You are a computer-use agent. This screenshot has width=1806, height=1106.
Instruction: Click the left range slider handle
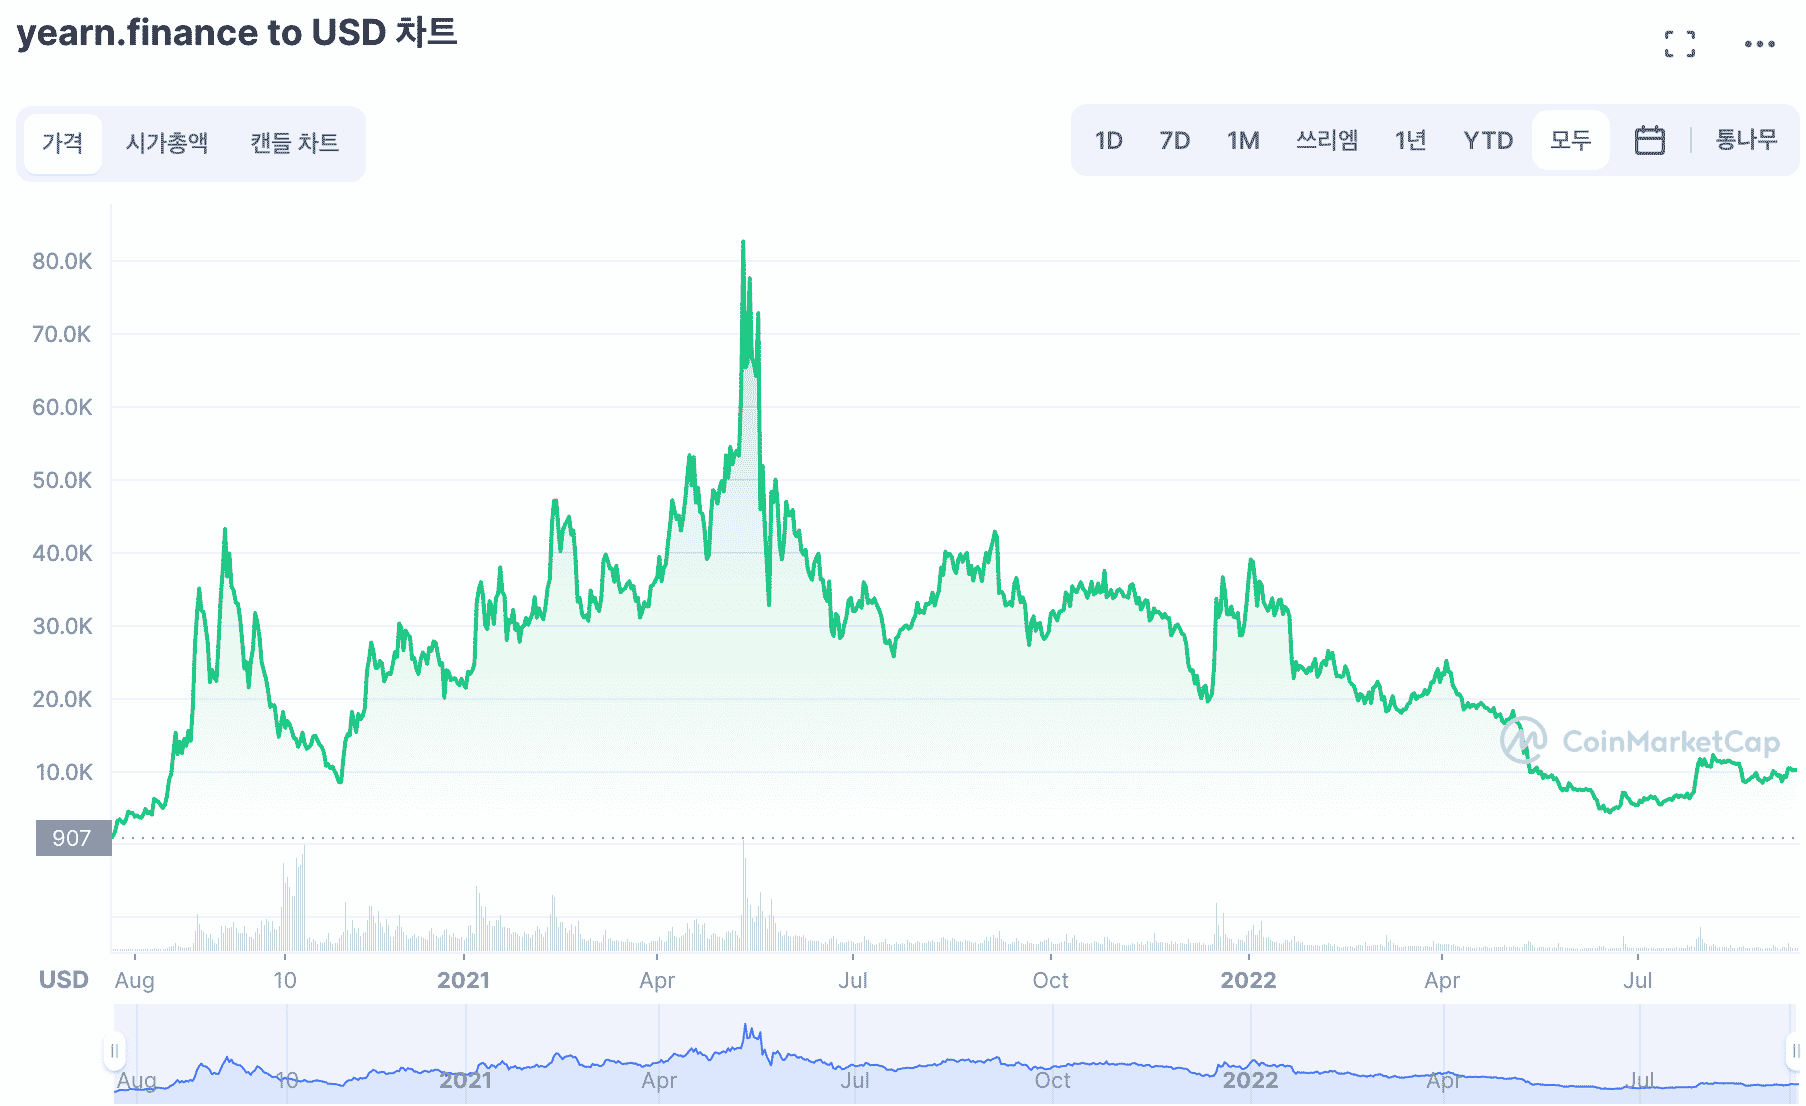114,1051
